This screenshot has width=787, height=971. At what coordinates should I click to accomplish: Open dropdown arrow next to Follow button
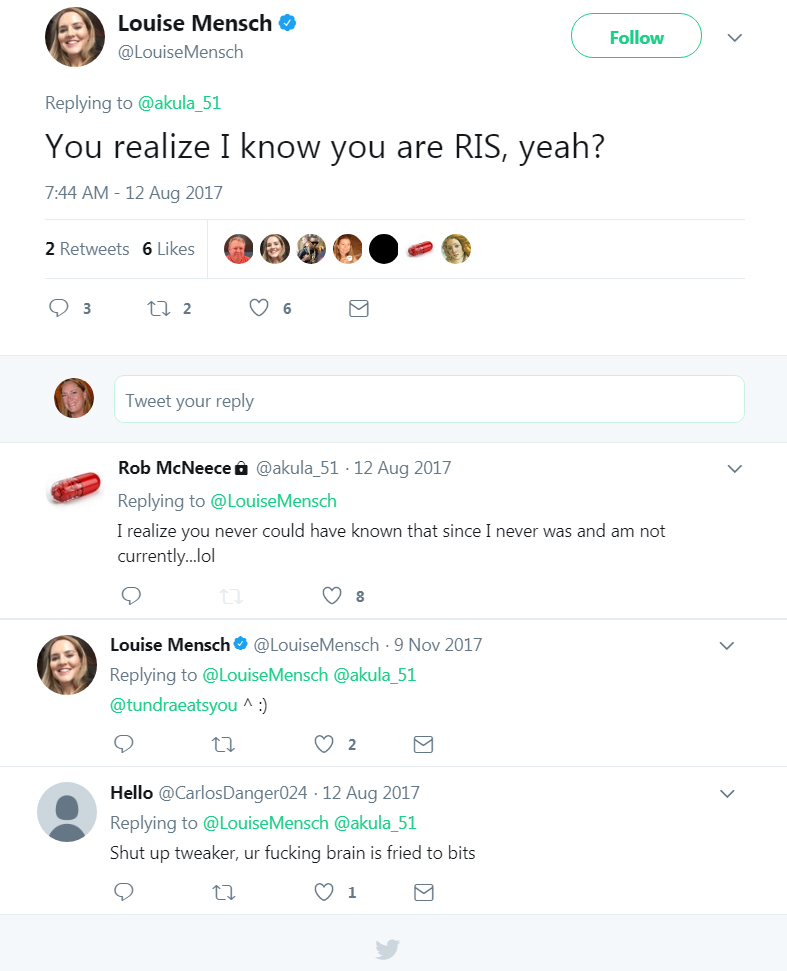[x=735, y=38]
